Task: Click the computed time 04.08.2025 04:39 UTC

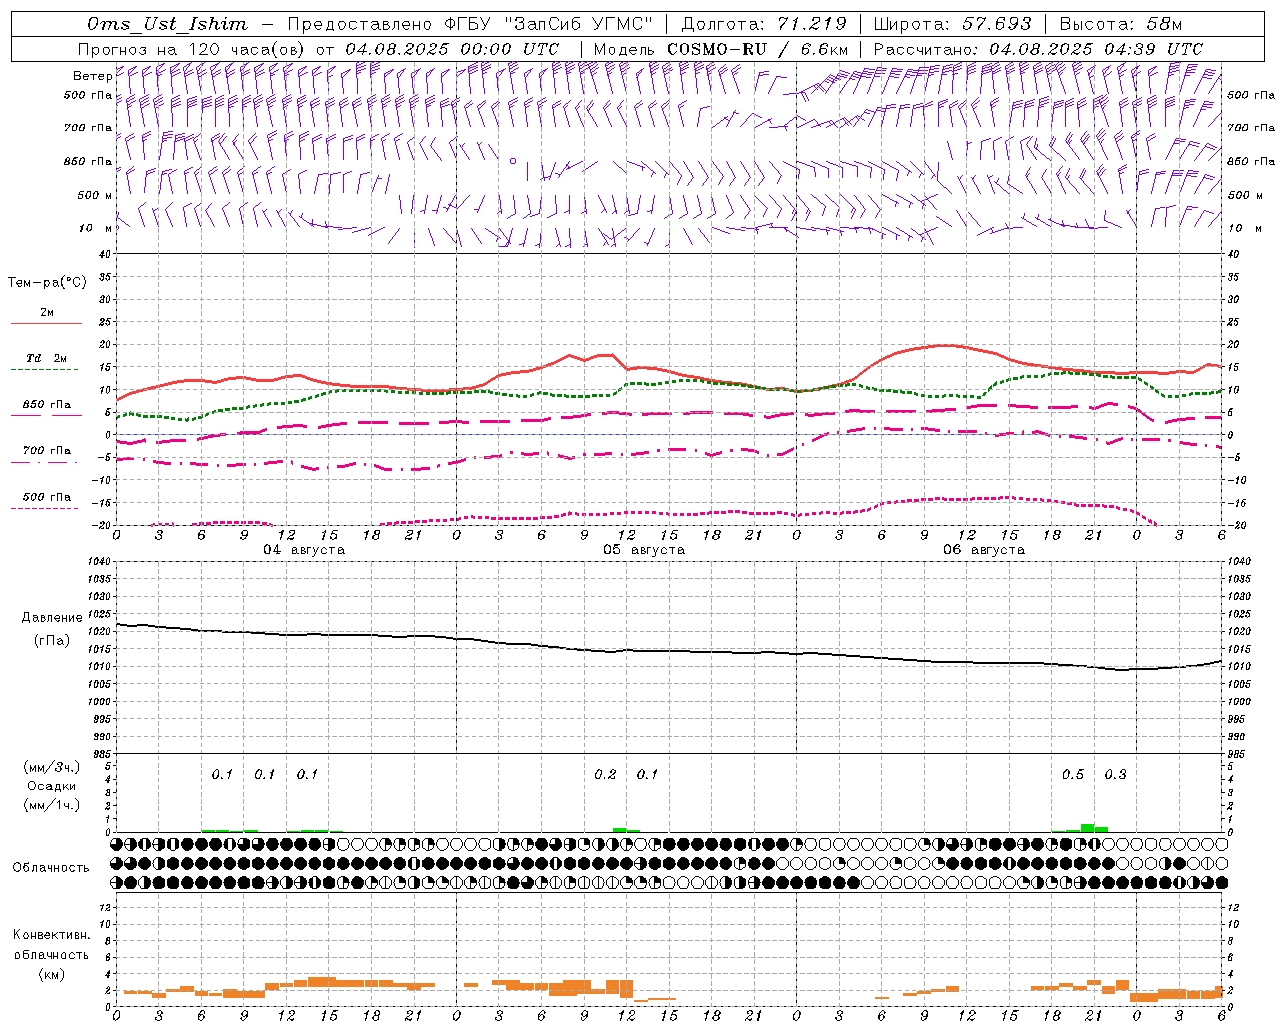Action: pyautogui.click(x=1096, y=49)
